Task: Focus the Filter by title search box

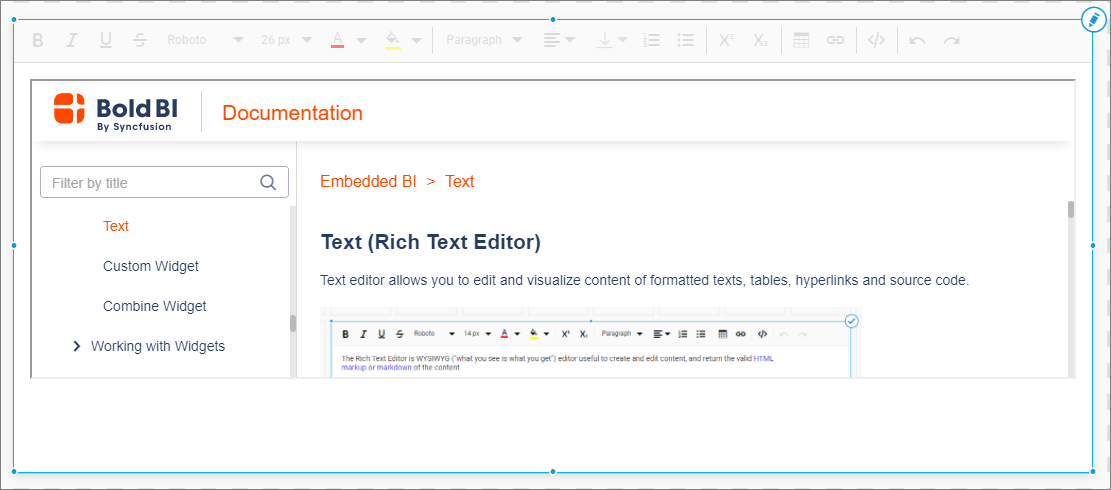Action: [164, 182]
